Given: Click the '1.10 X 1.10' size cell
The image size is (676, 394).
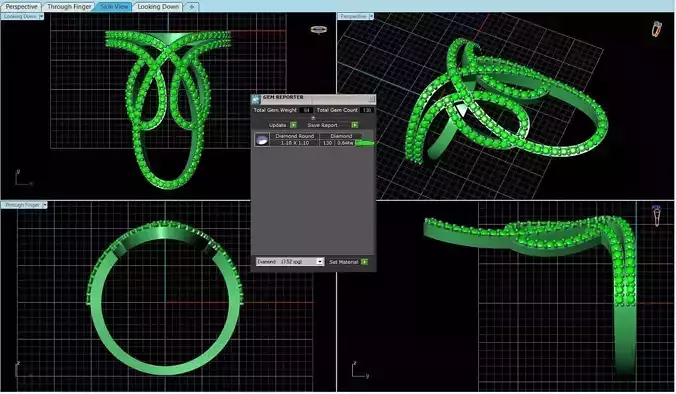Looking at the screenshot, I should click(294, 143).
